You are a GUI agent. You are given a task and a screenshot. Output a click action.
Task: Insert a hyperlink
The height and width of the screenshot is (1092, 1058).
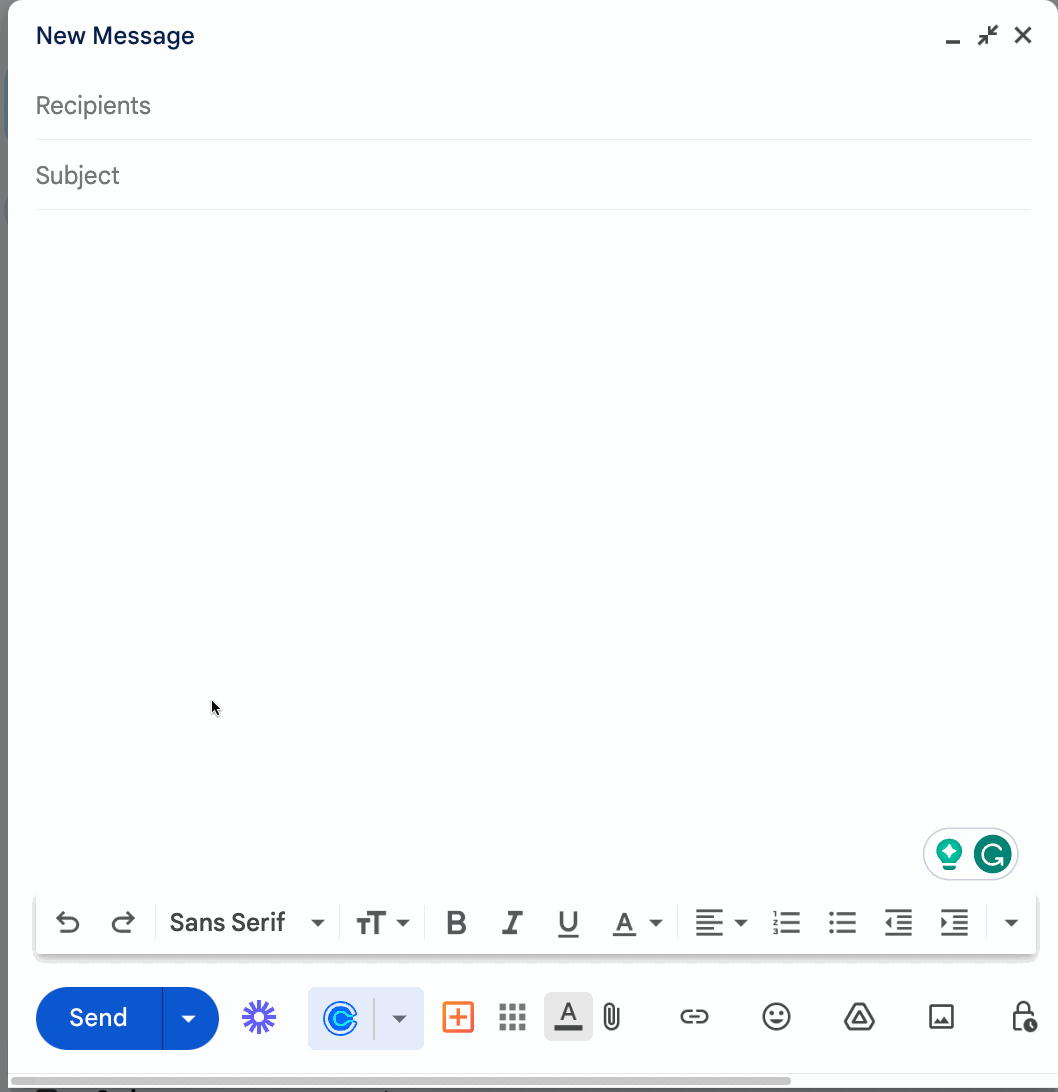pos(694,1017)
